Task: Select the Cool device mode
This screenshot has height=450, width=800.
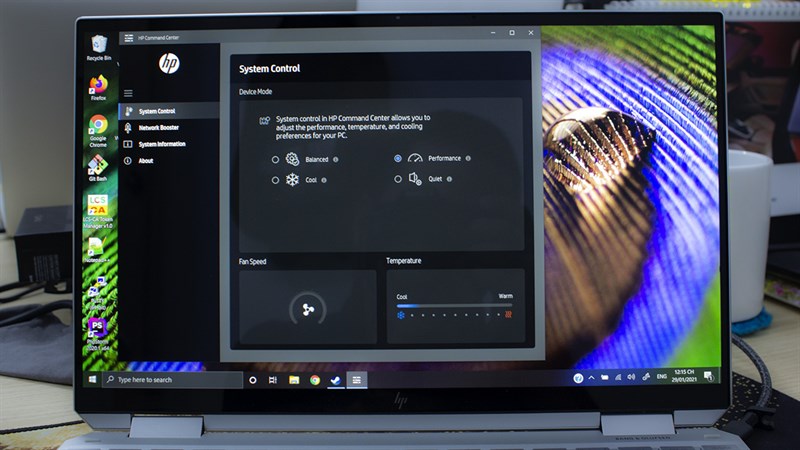Action: pos(275,180)
